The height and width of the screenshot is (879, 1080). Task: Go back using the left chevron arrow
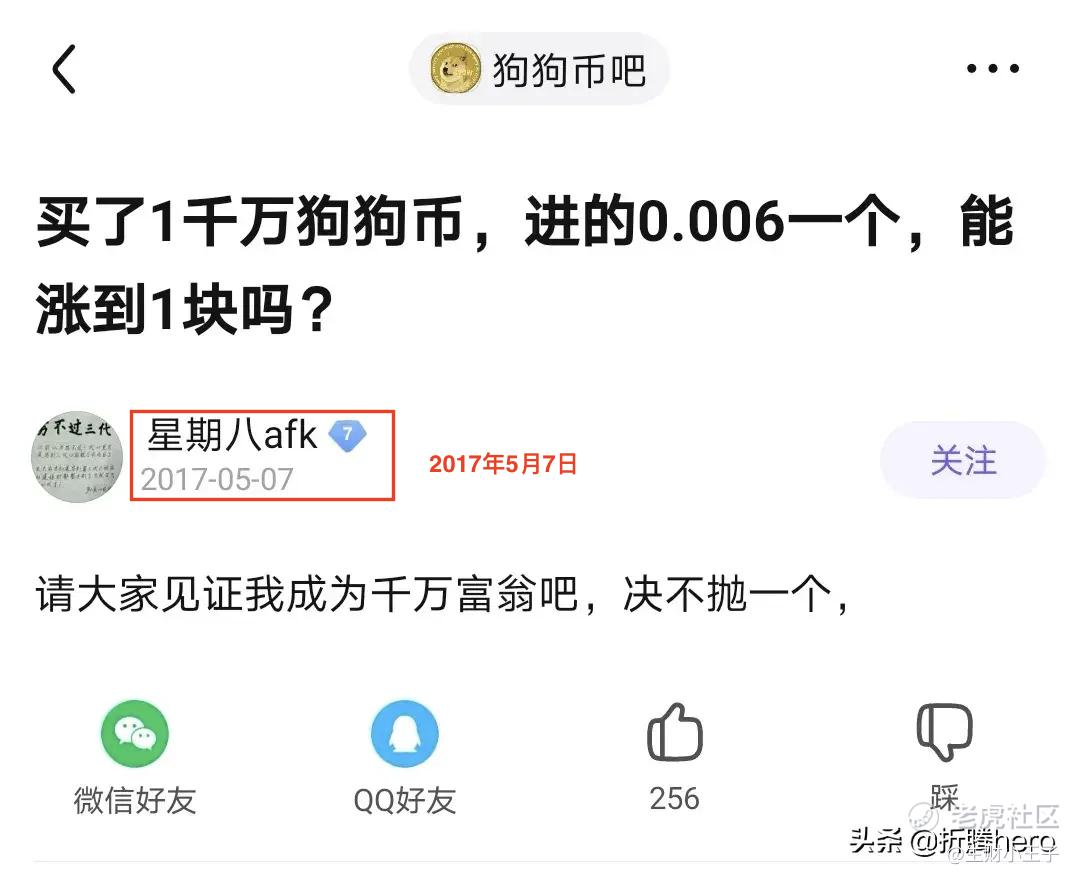(63, 69)
